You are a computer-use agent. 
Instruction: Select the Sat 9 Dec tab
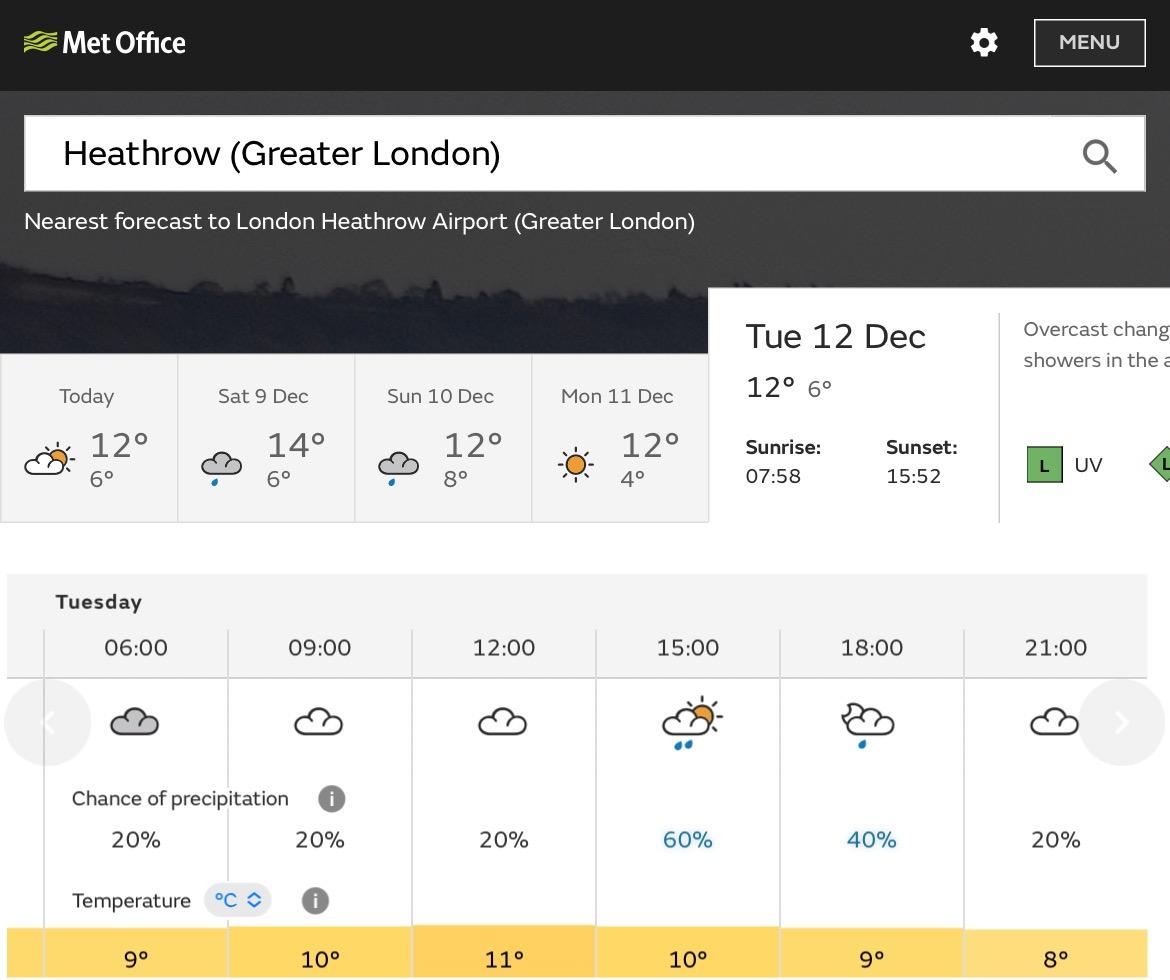click(266, 438)
